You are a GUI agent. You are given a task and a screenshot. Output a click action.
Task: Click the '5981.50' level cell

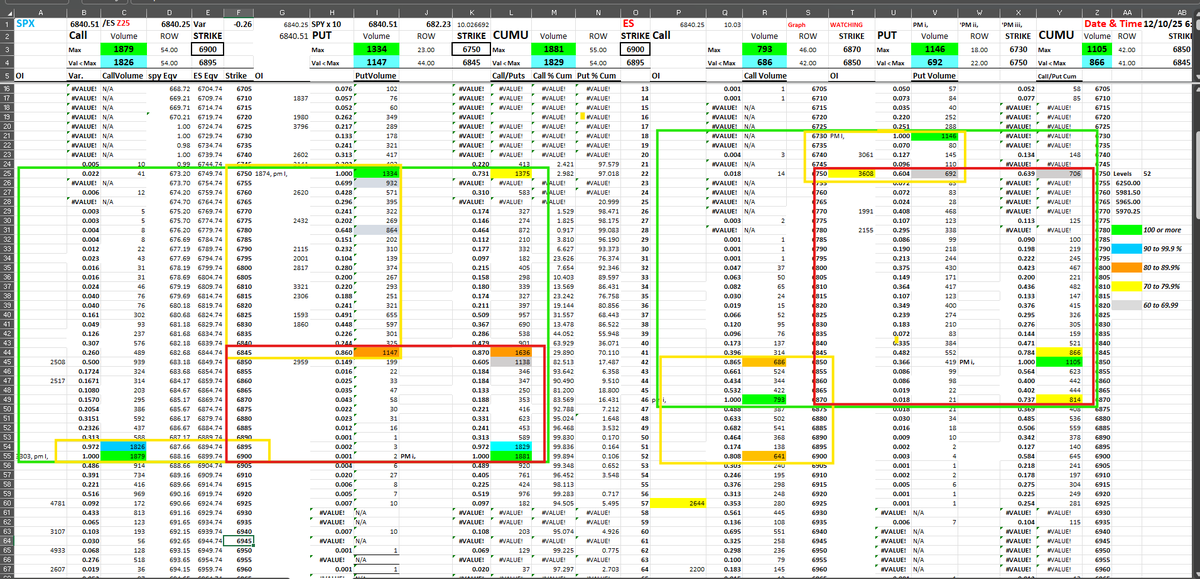[x=1128, y=192]
